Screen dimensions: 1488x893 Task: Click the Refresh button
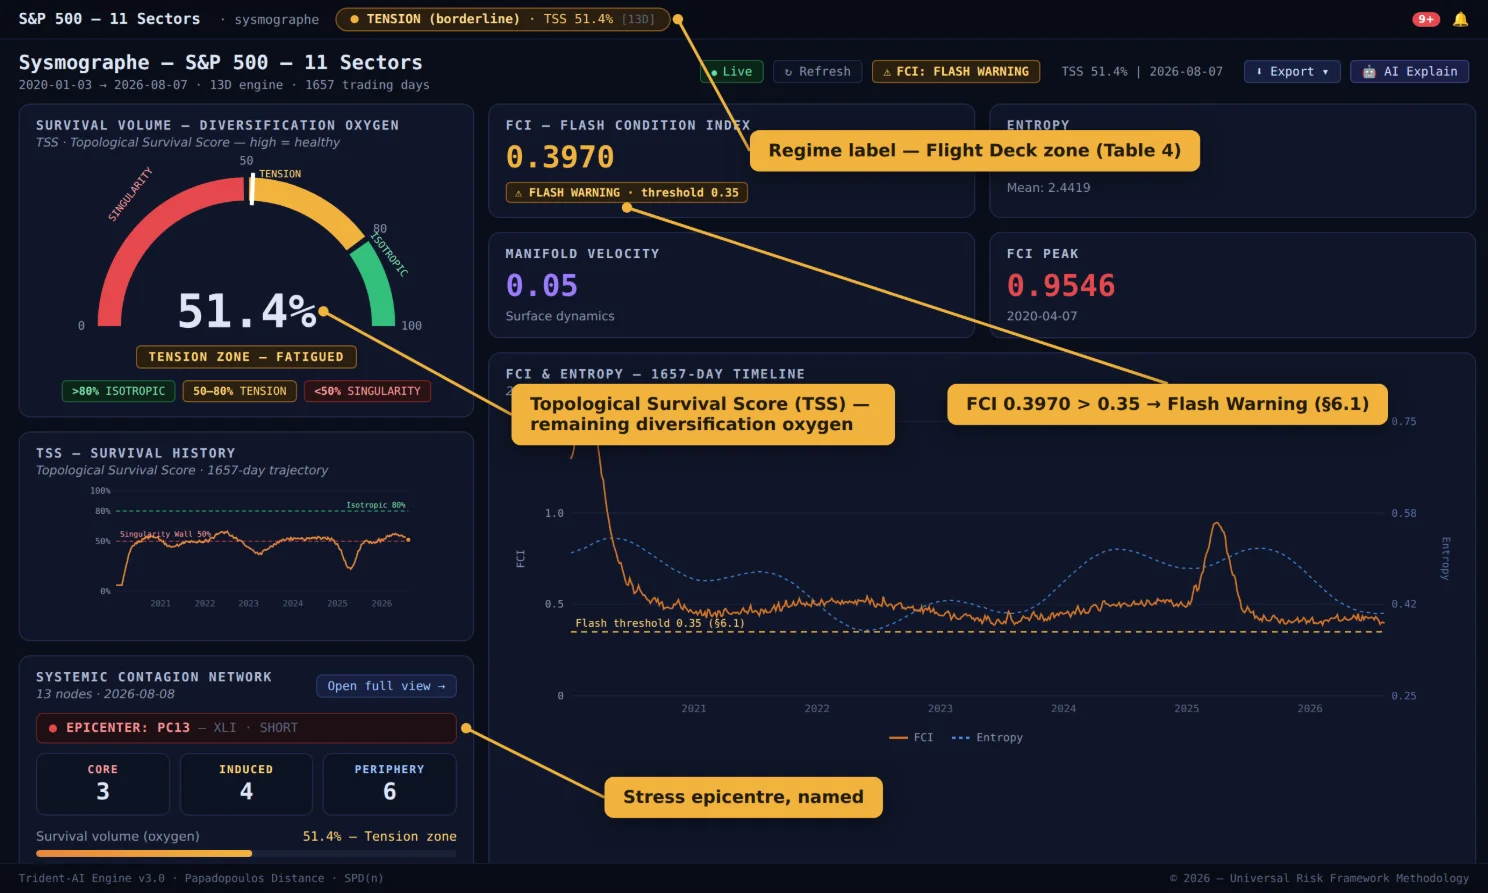(x=817, y=72)
